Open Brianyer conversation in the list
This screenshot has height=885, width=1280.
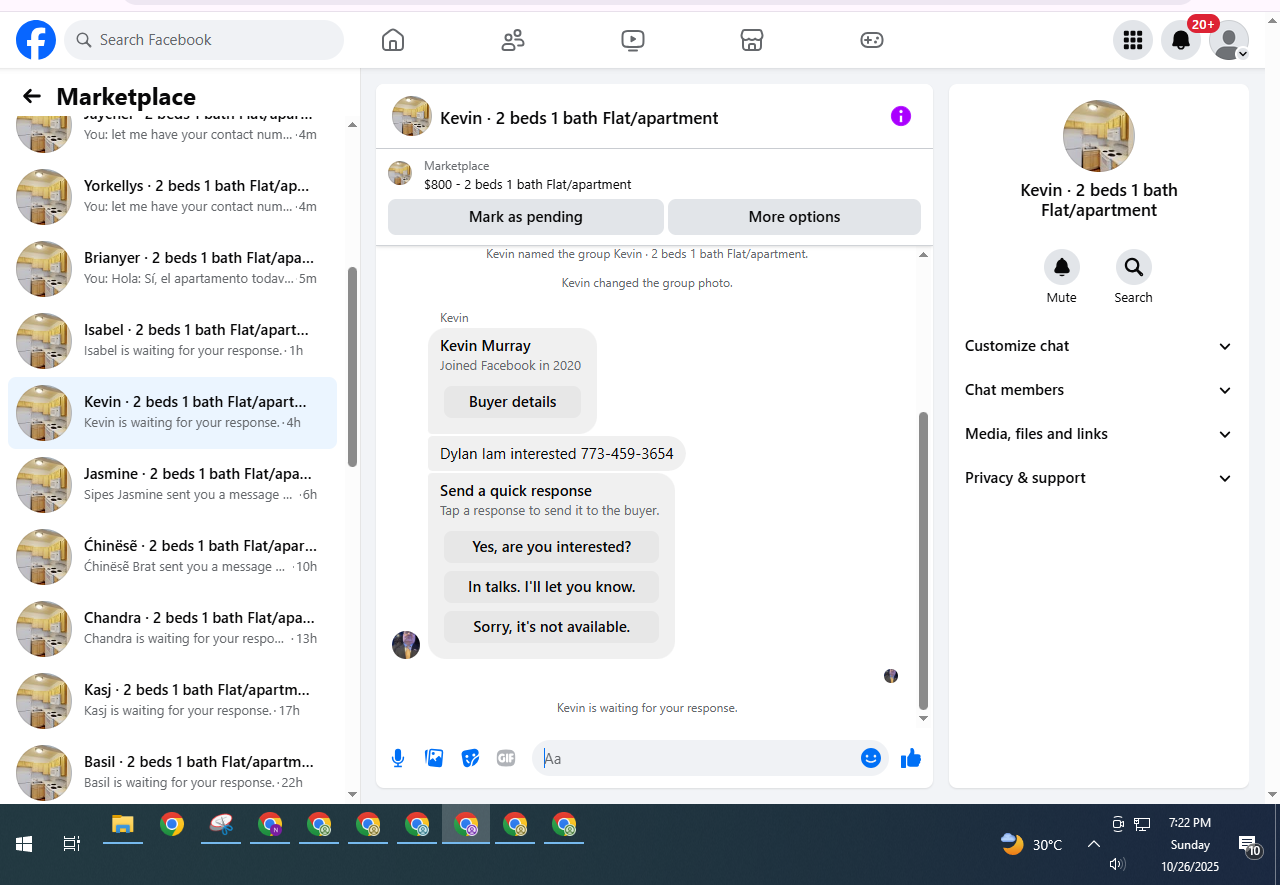[172, 269]
